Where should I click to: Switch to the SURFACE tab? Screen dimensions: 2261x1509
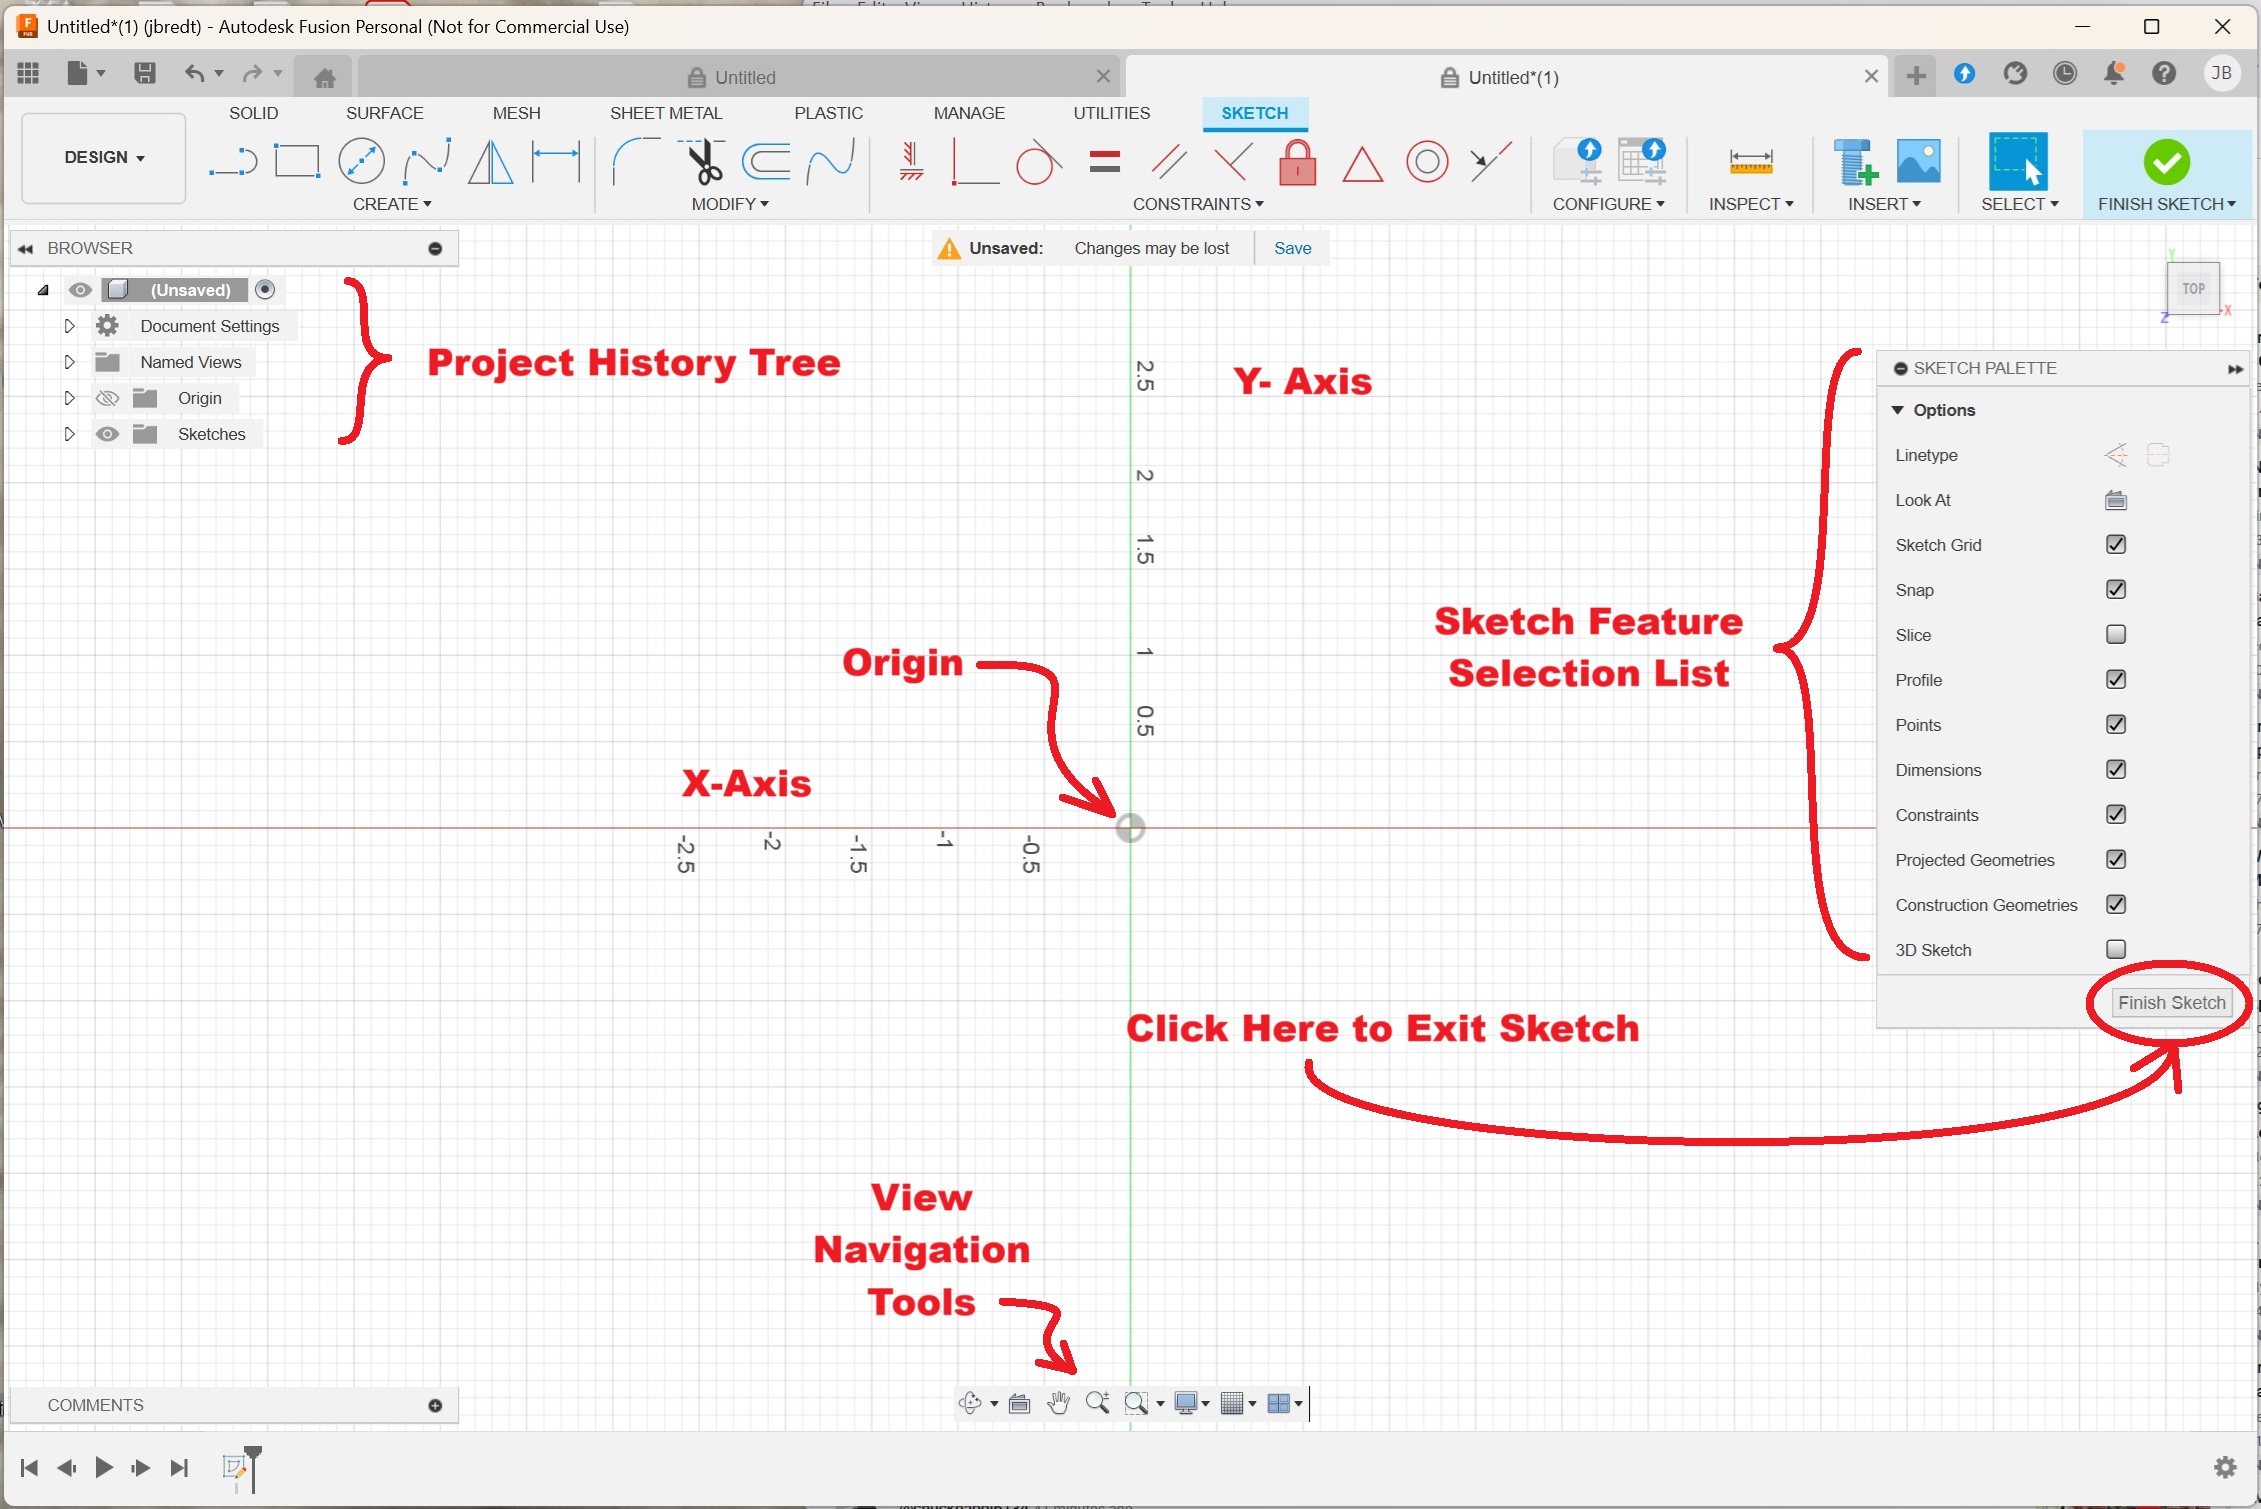384,113
